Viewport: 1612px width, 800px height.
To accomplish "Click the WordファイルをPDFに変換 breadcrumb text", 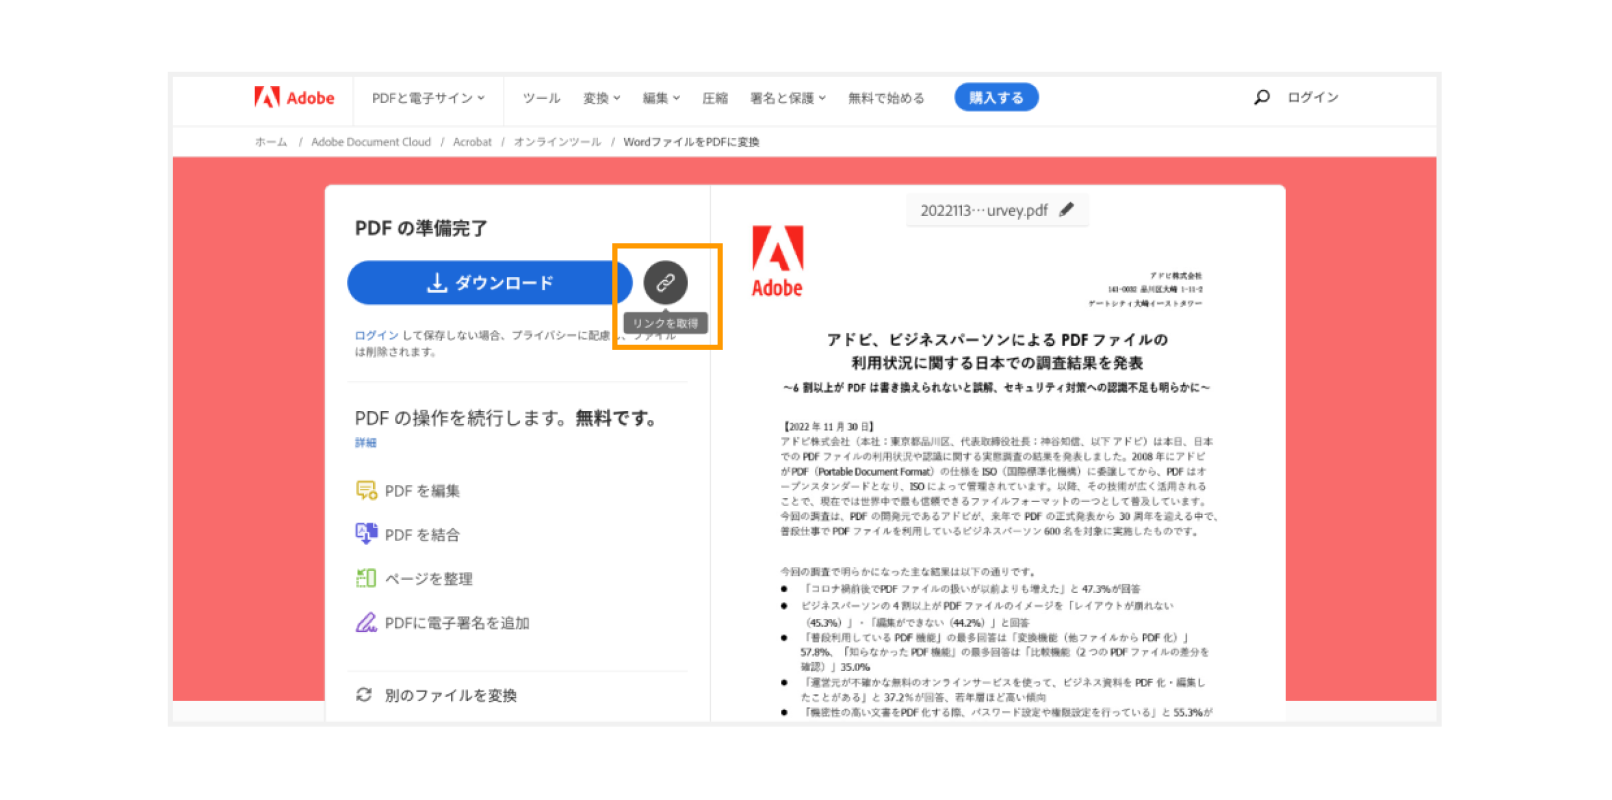I will [x=692, y=142].
